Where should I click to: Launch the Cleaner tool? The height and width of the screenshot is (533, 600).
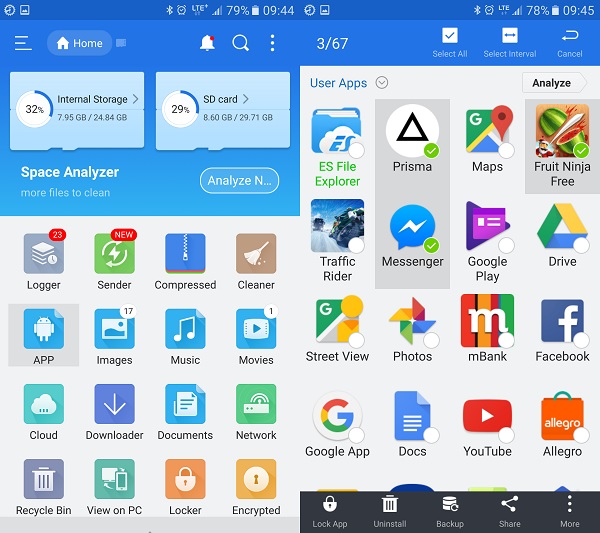256,262
